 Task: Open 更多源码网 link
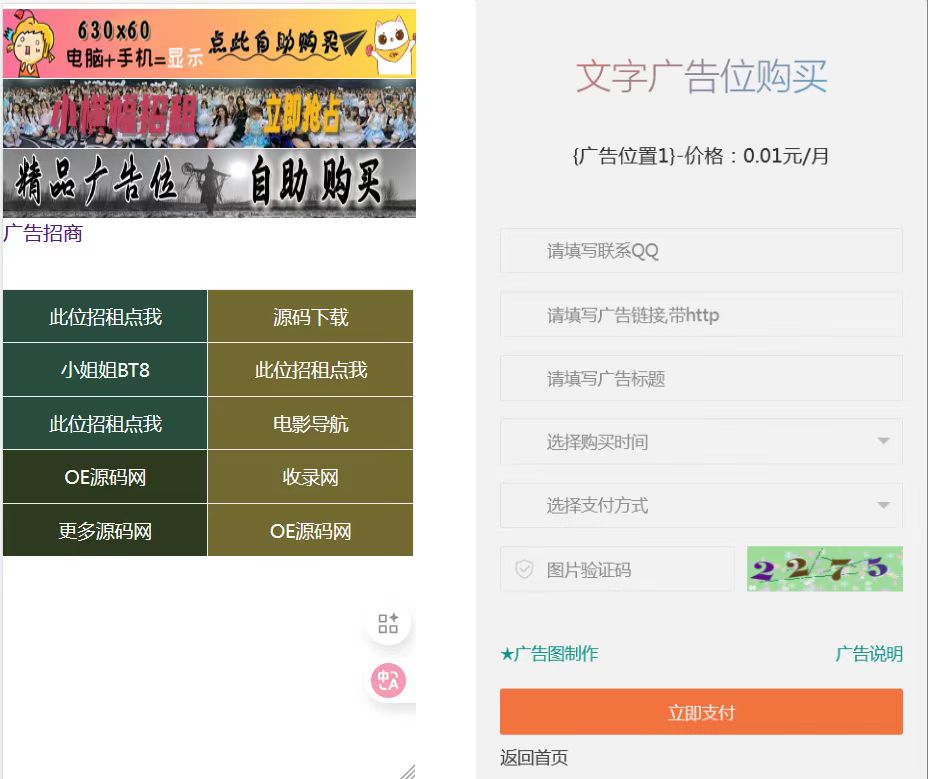click(105, 530)
